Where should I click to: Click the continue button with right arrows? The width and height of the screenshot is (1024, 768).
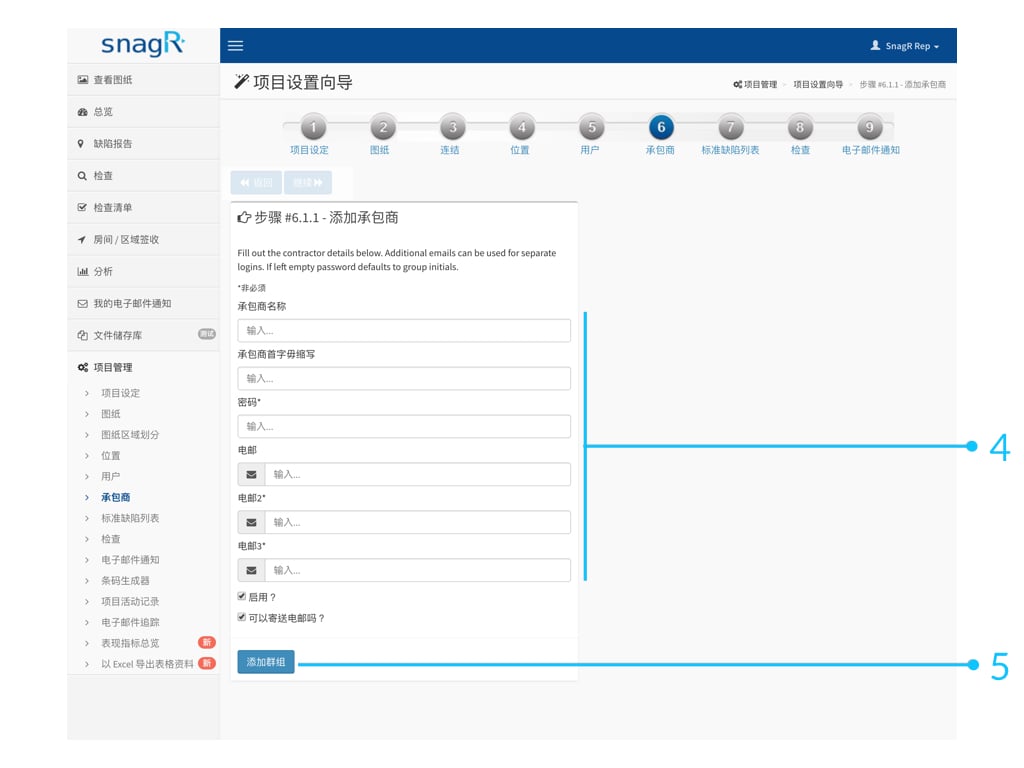coord(308,183)
